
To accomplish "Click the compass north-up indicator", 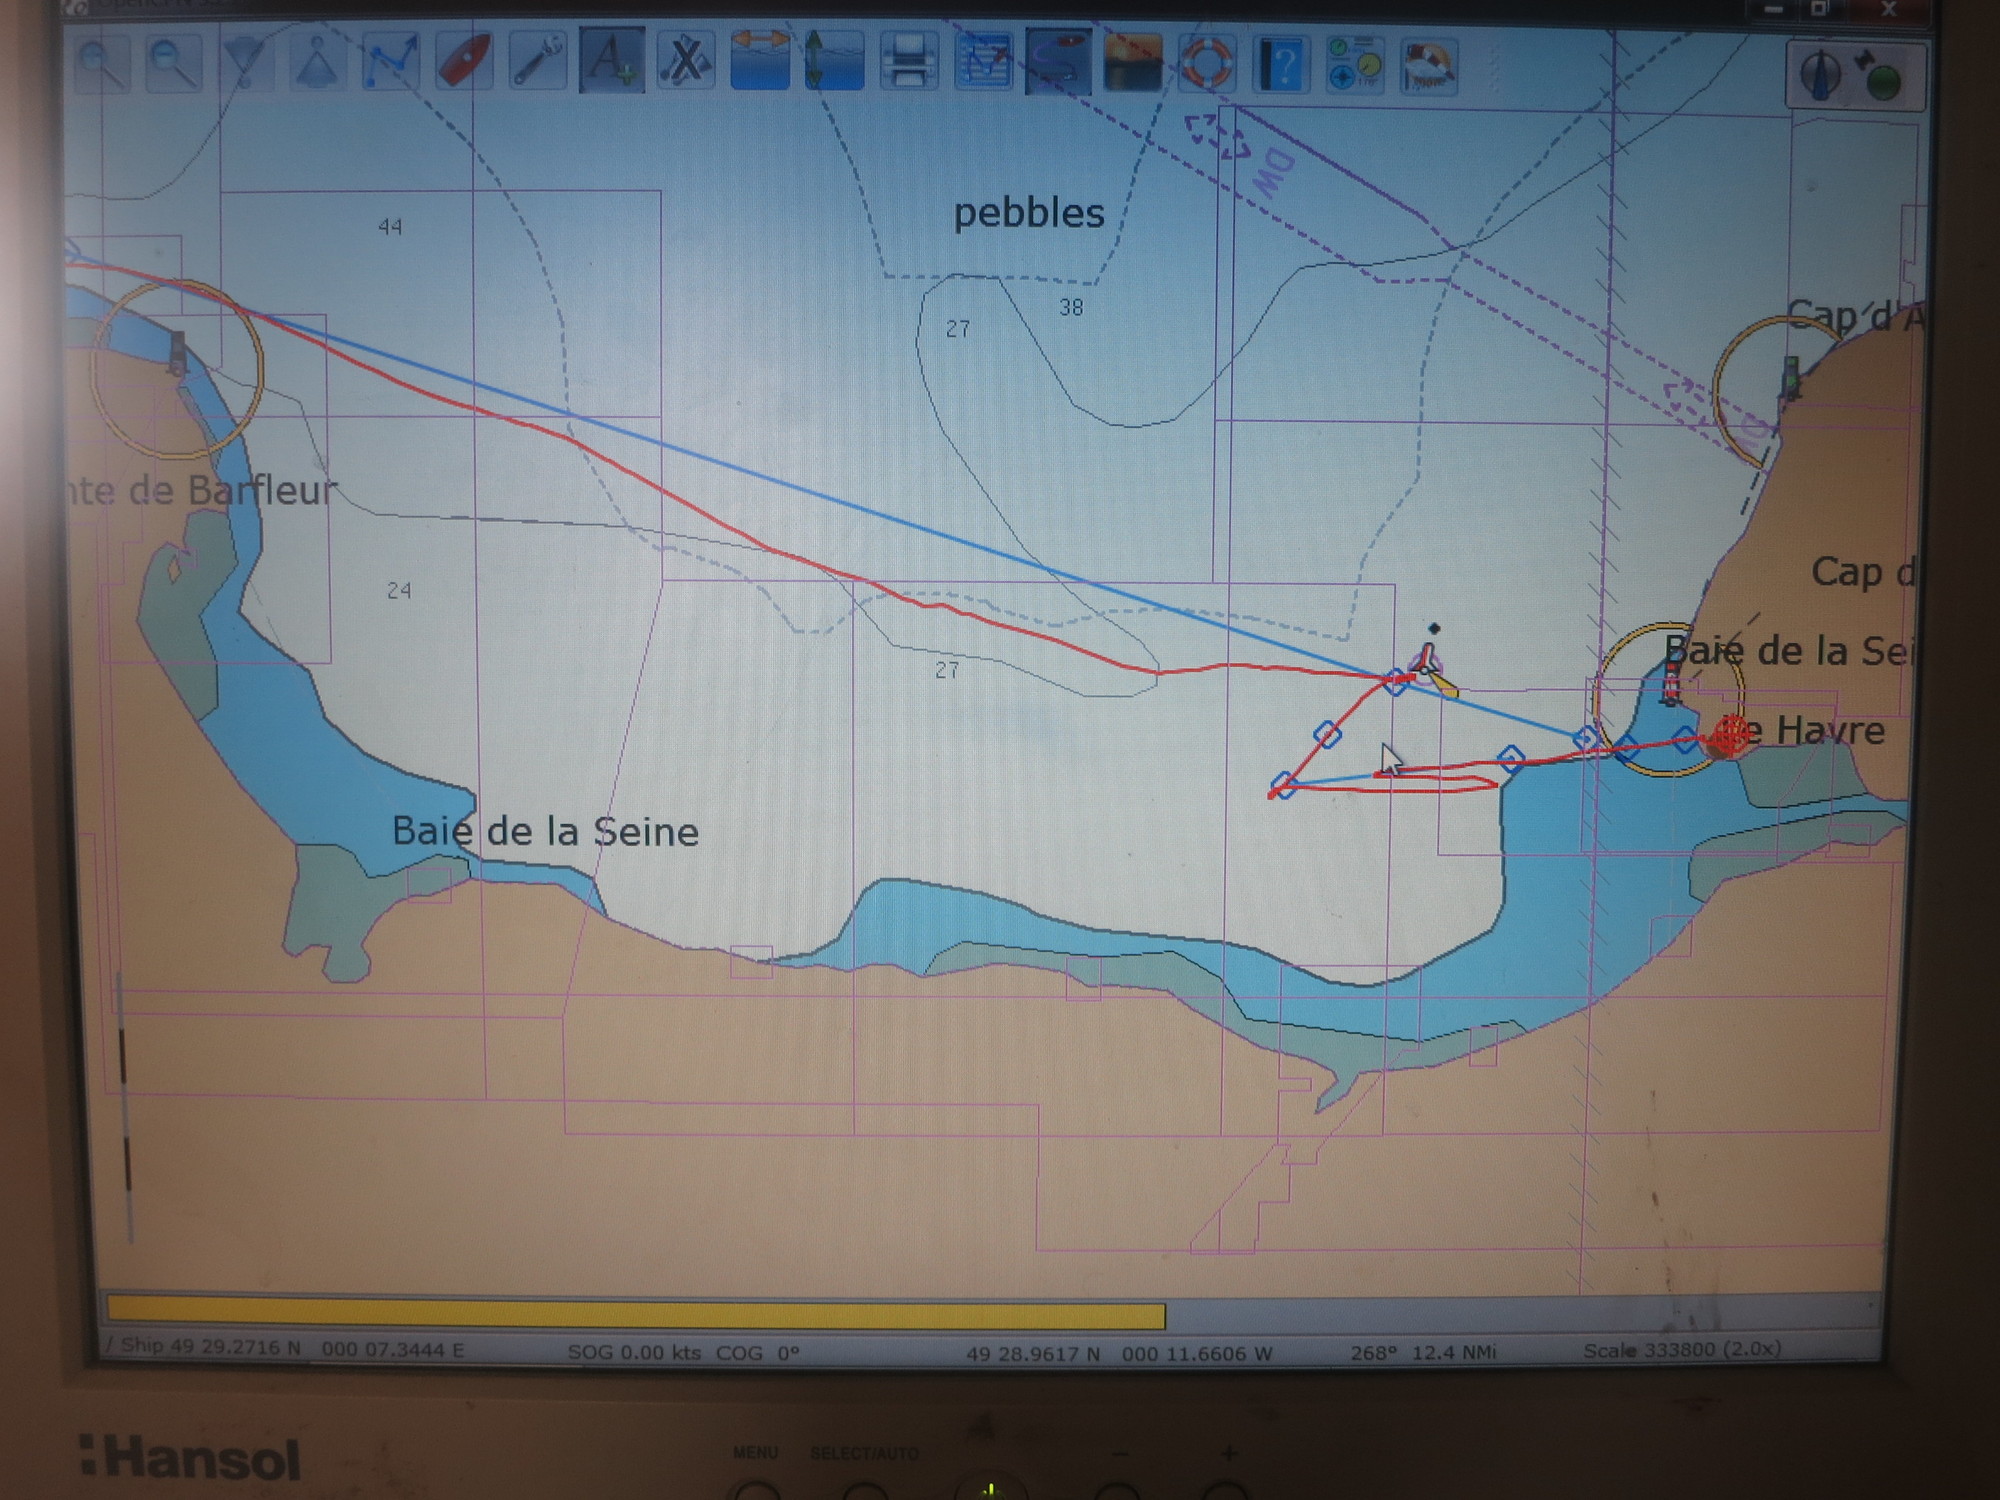I will 1820,76.
